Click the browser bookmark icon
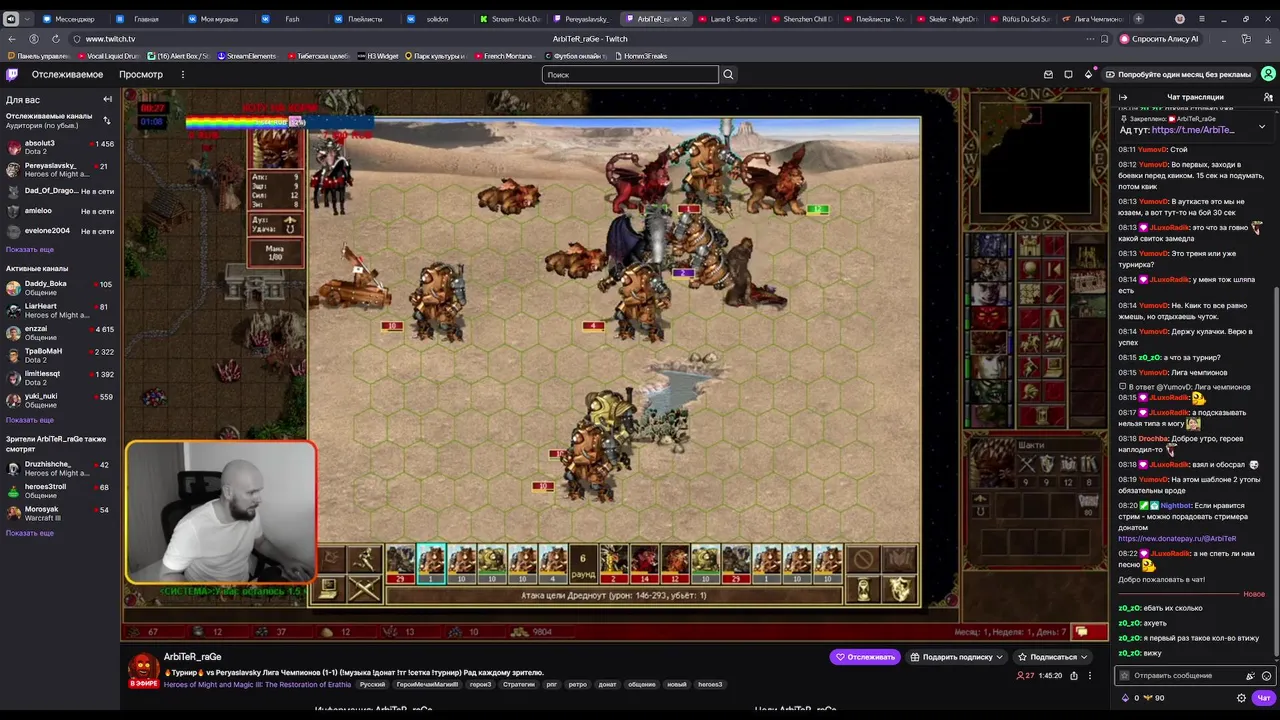 point(1104,39)
